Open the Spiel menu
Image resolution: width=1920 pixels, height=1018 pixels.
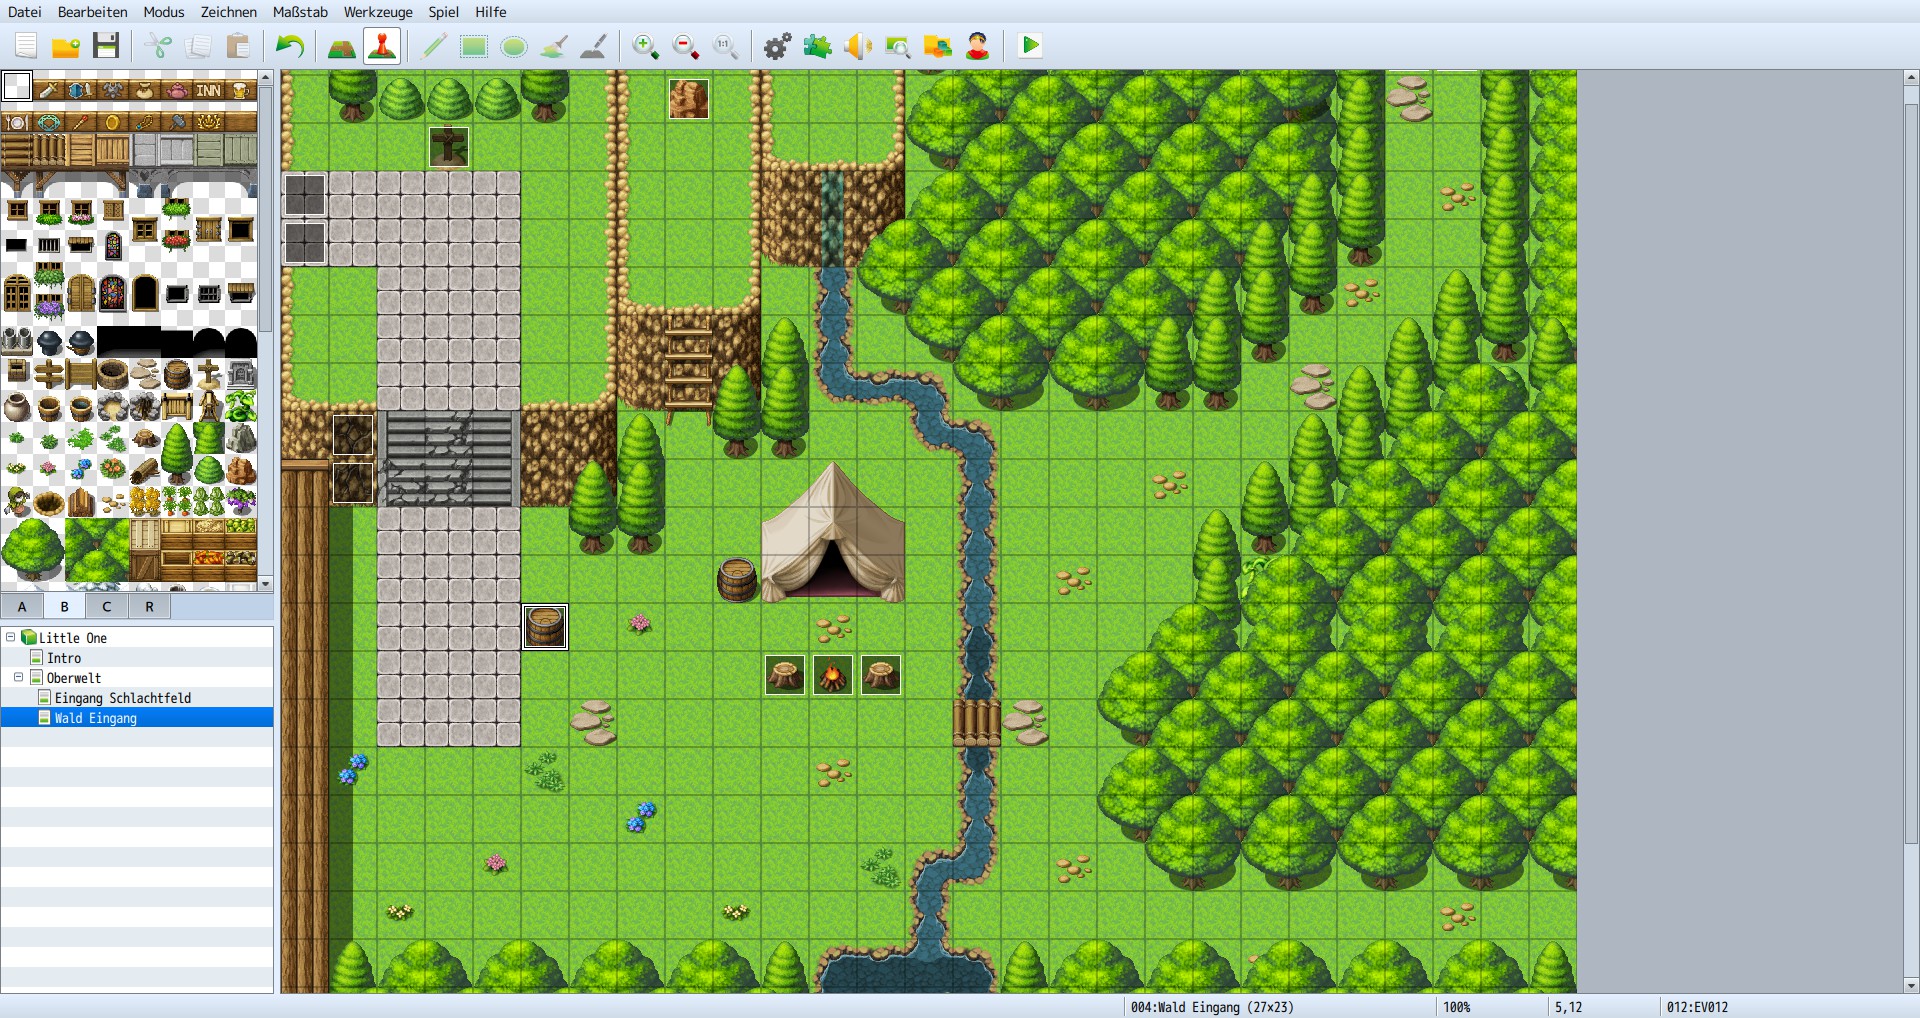(x=442, y=12)
